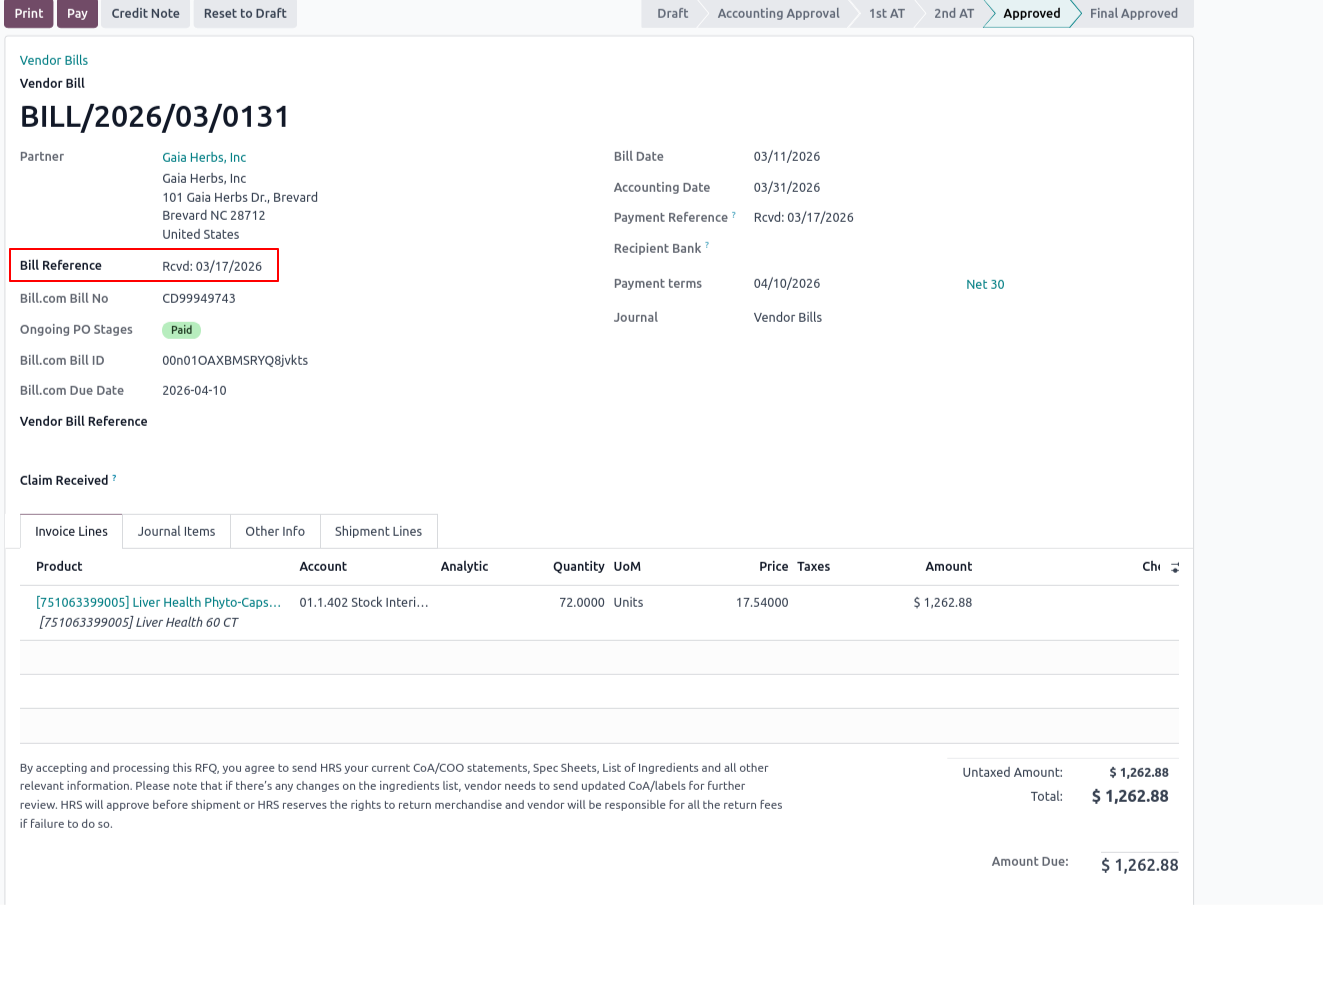The height and width of the screenshot is (984, 1323).
Task: Open the Net 30 payment terms link
Action: 985,284
